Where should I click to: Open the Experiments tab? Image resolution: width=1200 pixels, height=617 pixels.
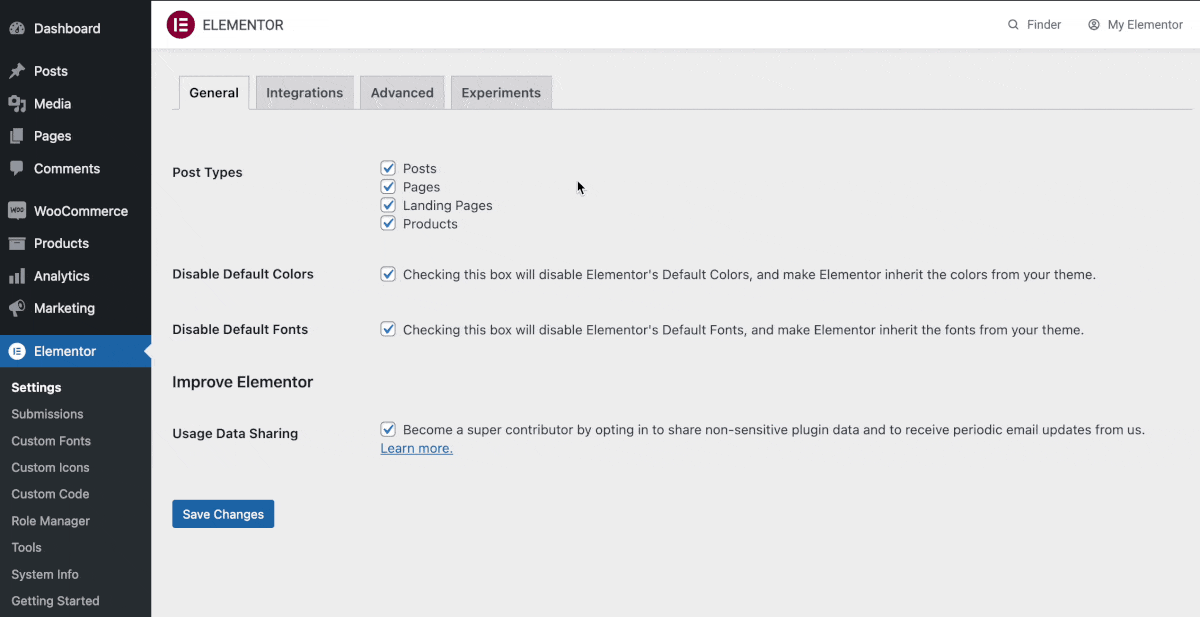point(501,93)
